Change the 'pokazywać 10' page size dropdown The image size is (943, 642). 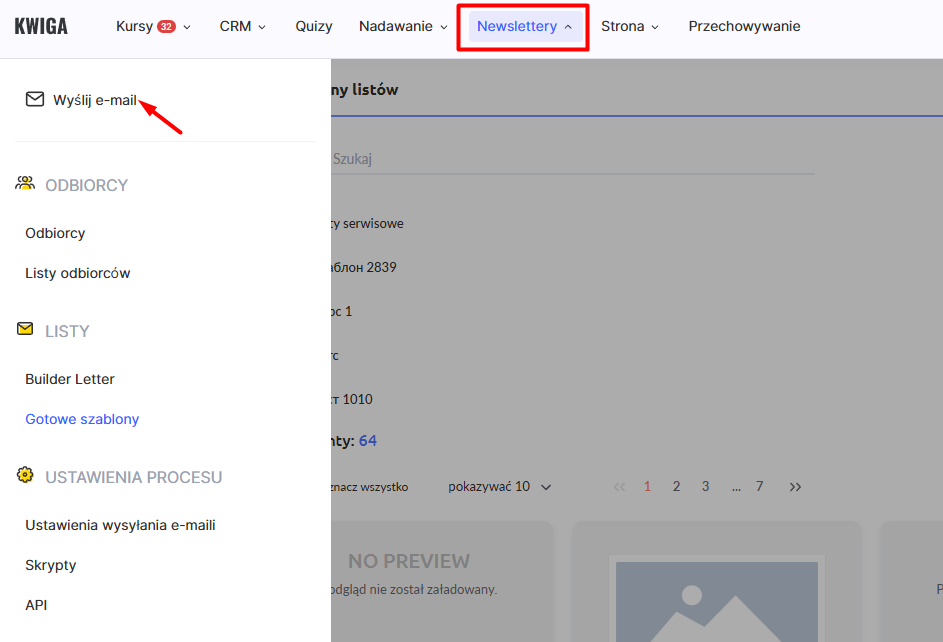(x=500, y=487)
